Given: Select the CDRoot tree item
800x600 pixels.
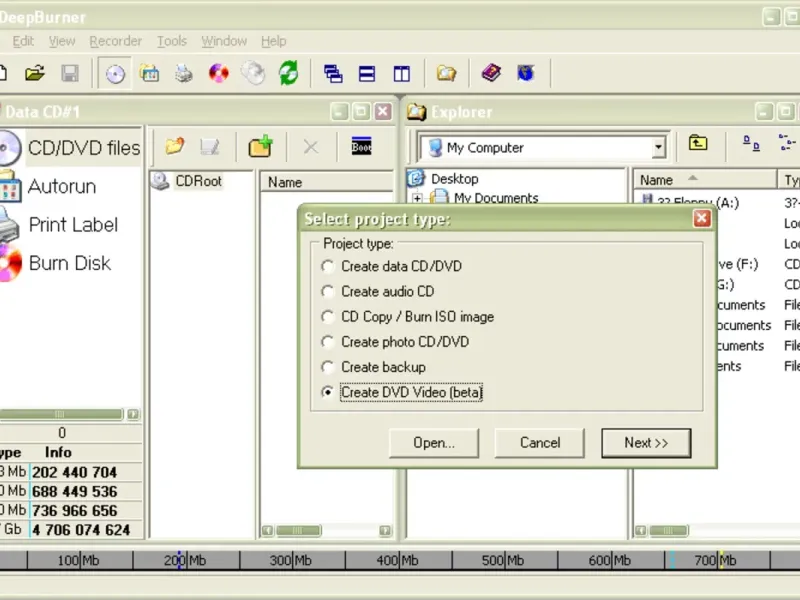Looking at the screenshot, I should click(199, 181).
